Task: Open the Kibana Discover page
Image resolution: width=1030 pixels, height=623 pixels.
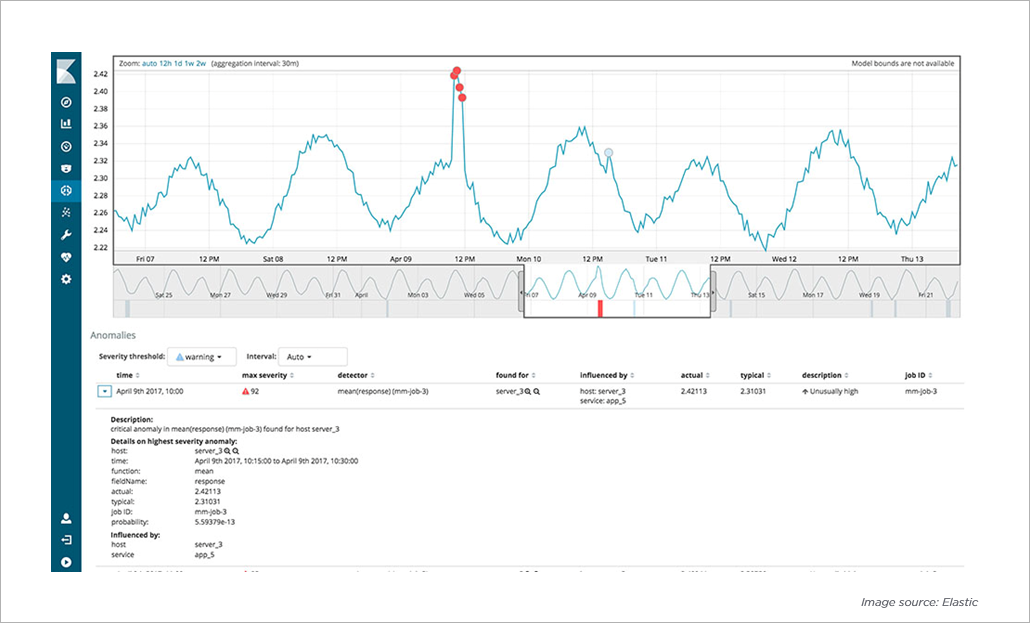Action: (66, 101)
